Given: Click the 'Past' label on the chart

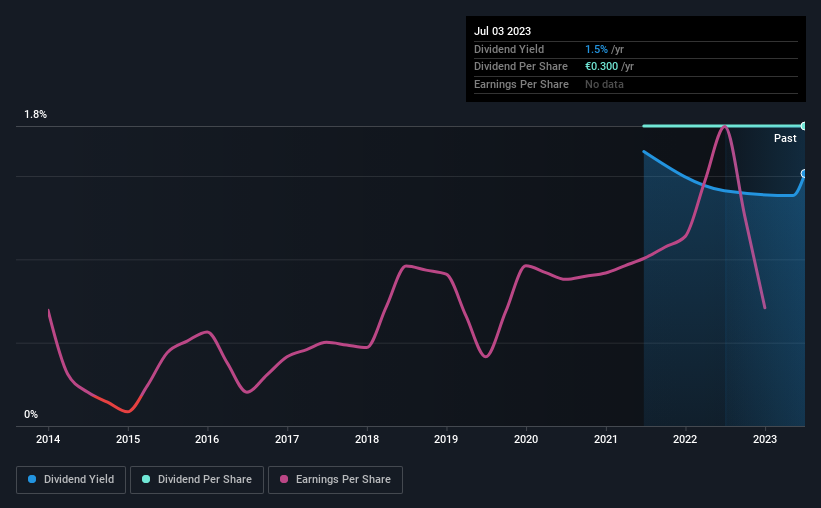Looking at the screenshot, I should [785, 139].
